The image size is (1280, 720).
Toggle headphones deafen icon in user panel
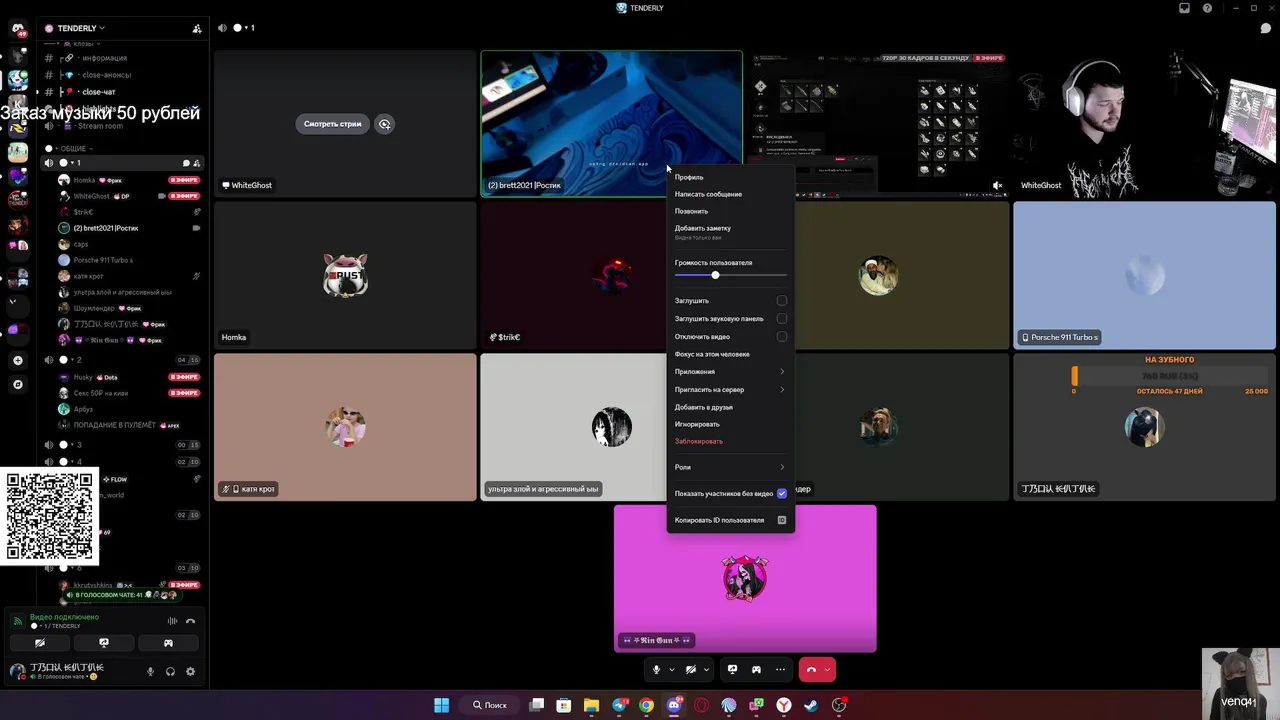point(170,672)
